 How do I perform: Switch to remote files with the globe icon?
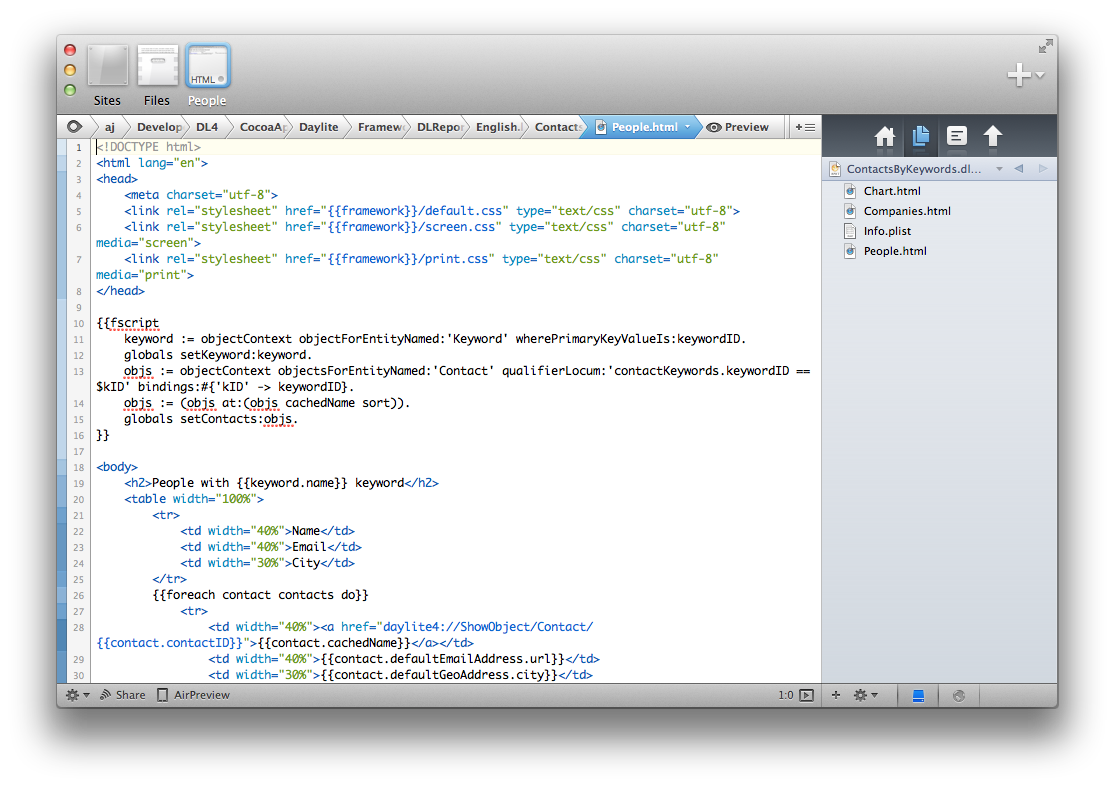tap(958, 696)
